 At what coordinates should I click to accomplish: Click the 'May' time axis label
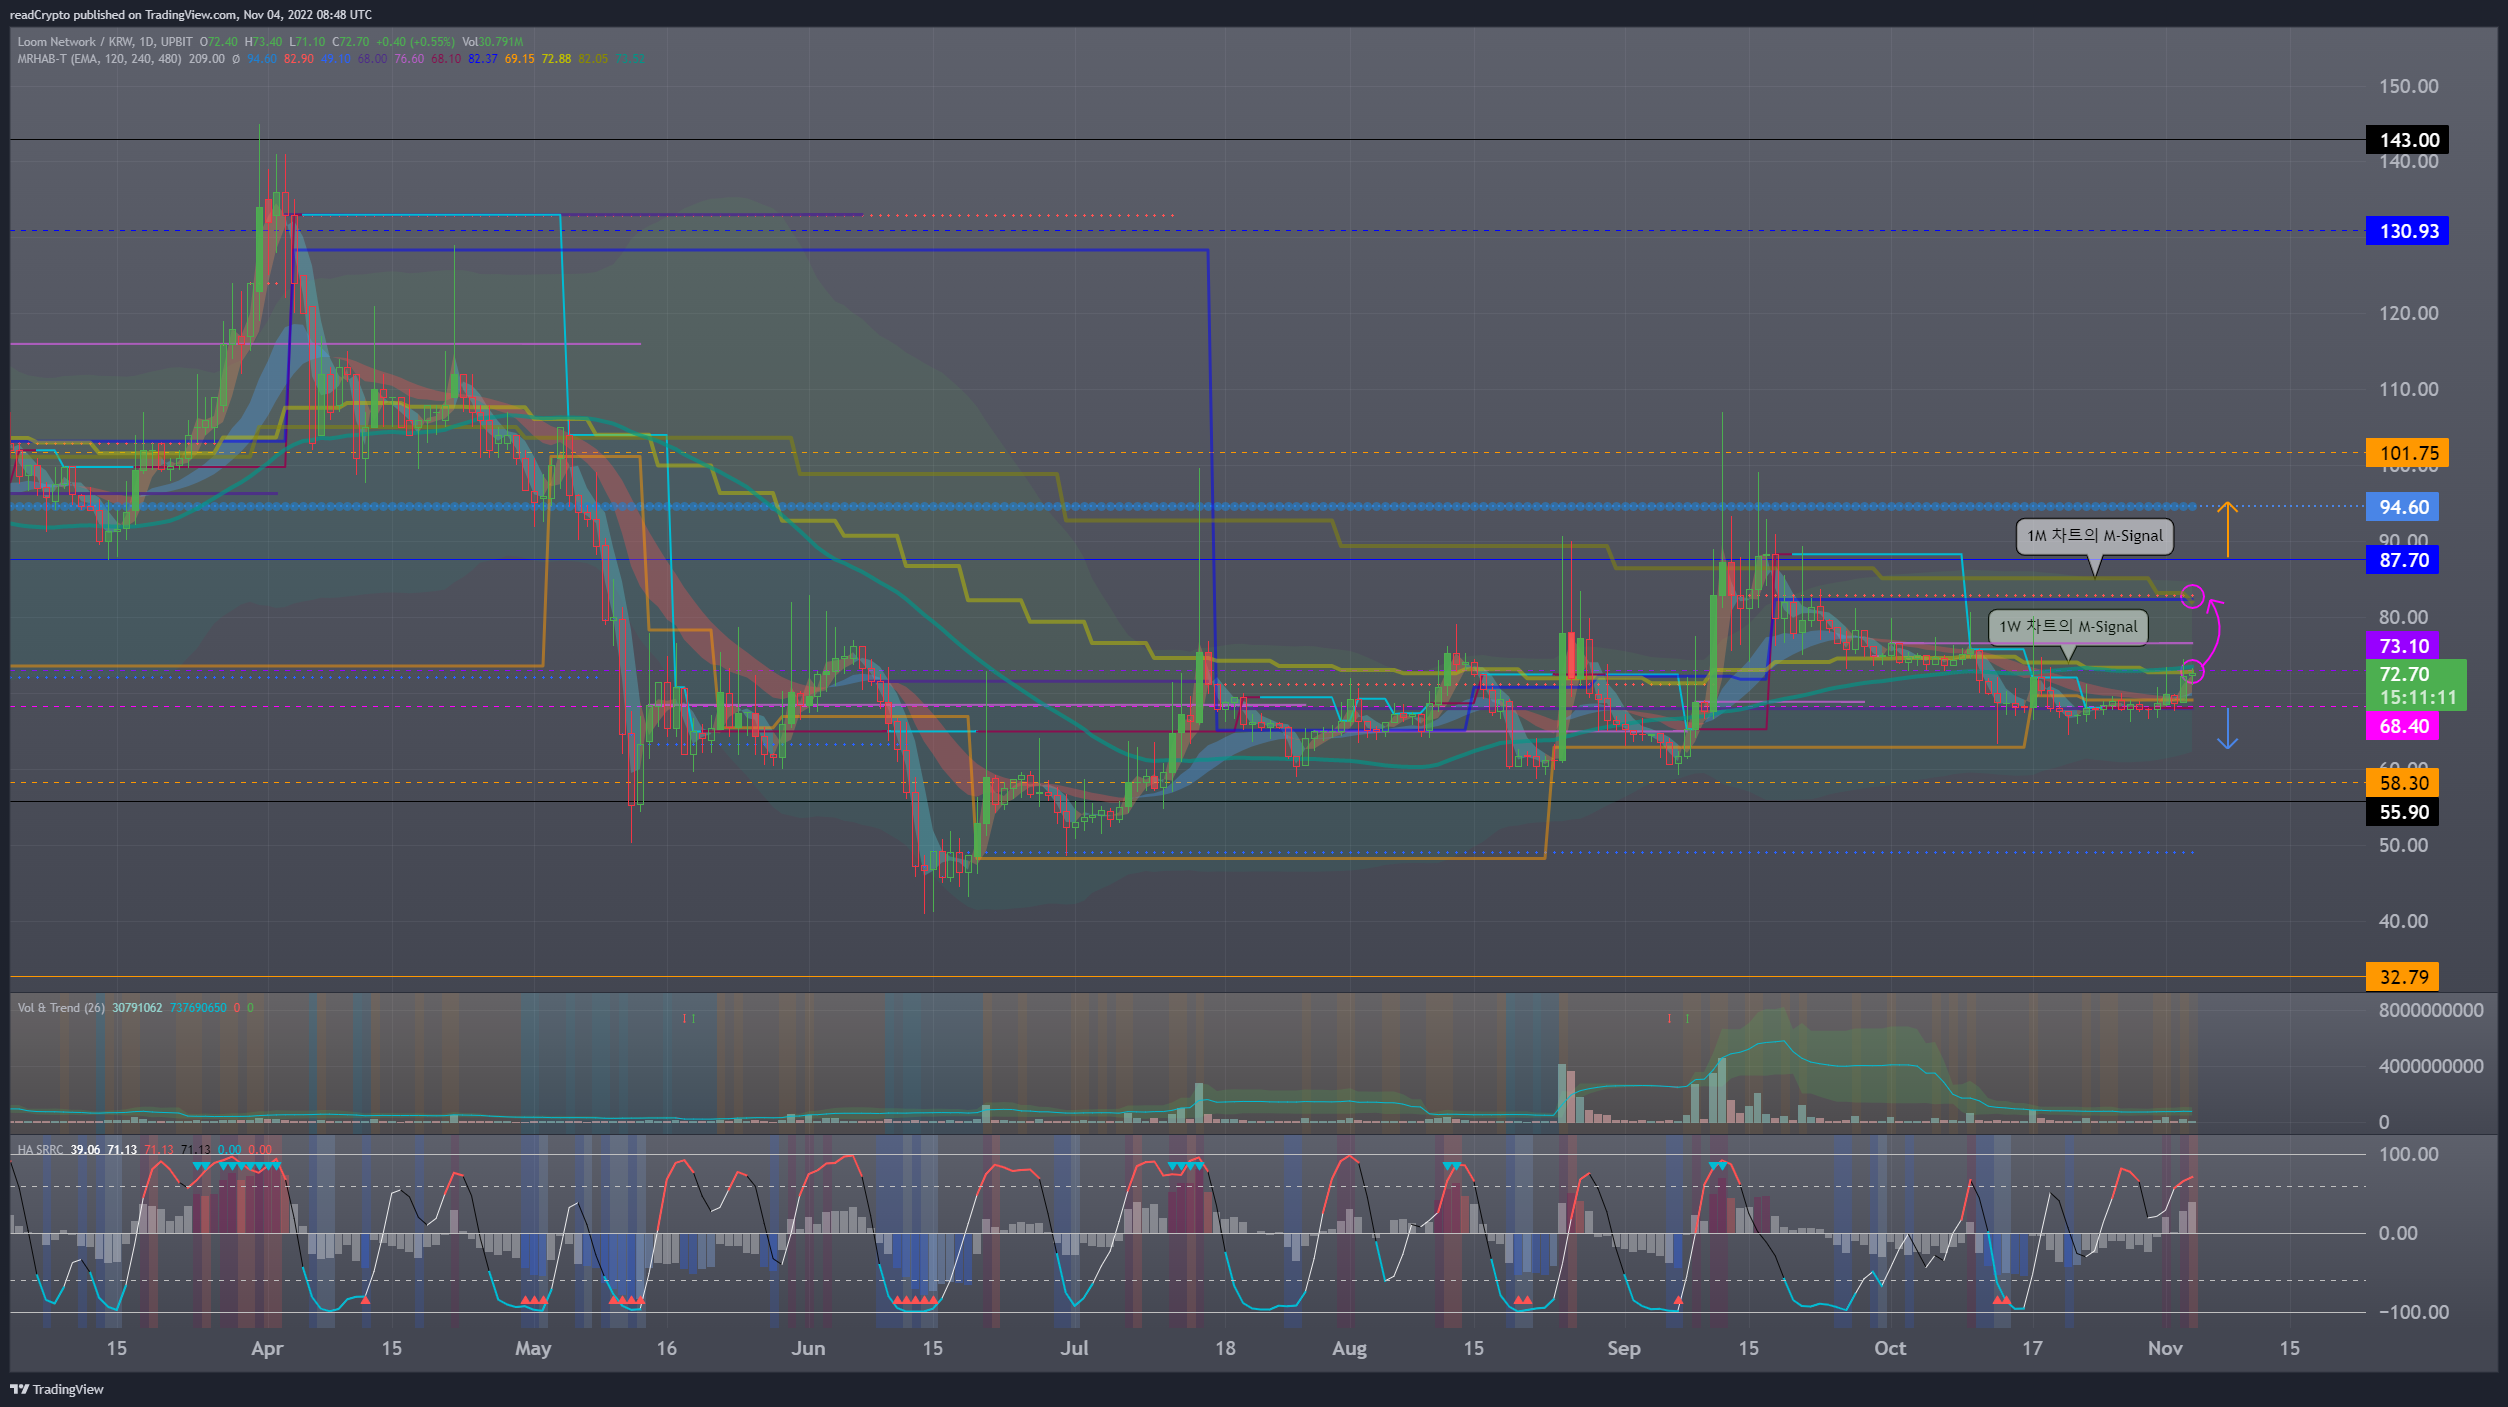coord(533,1348)
